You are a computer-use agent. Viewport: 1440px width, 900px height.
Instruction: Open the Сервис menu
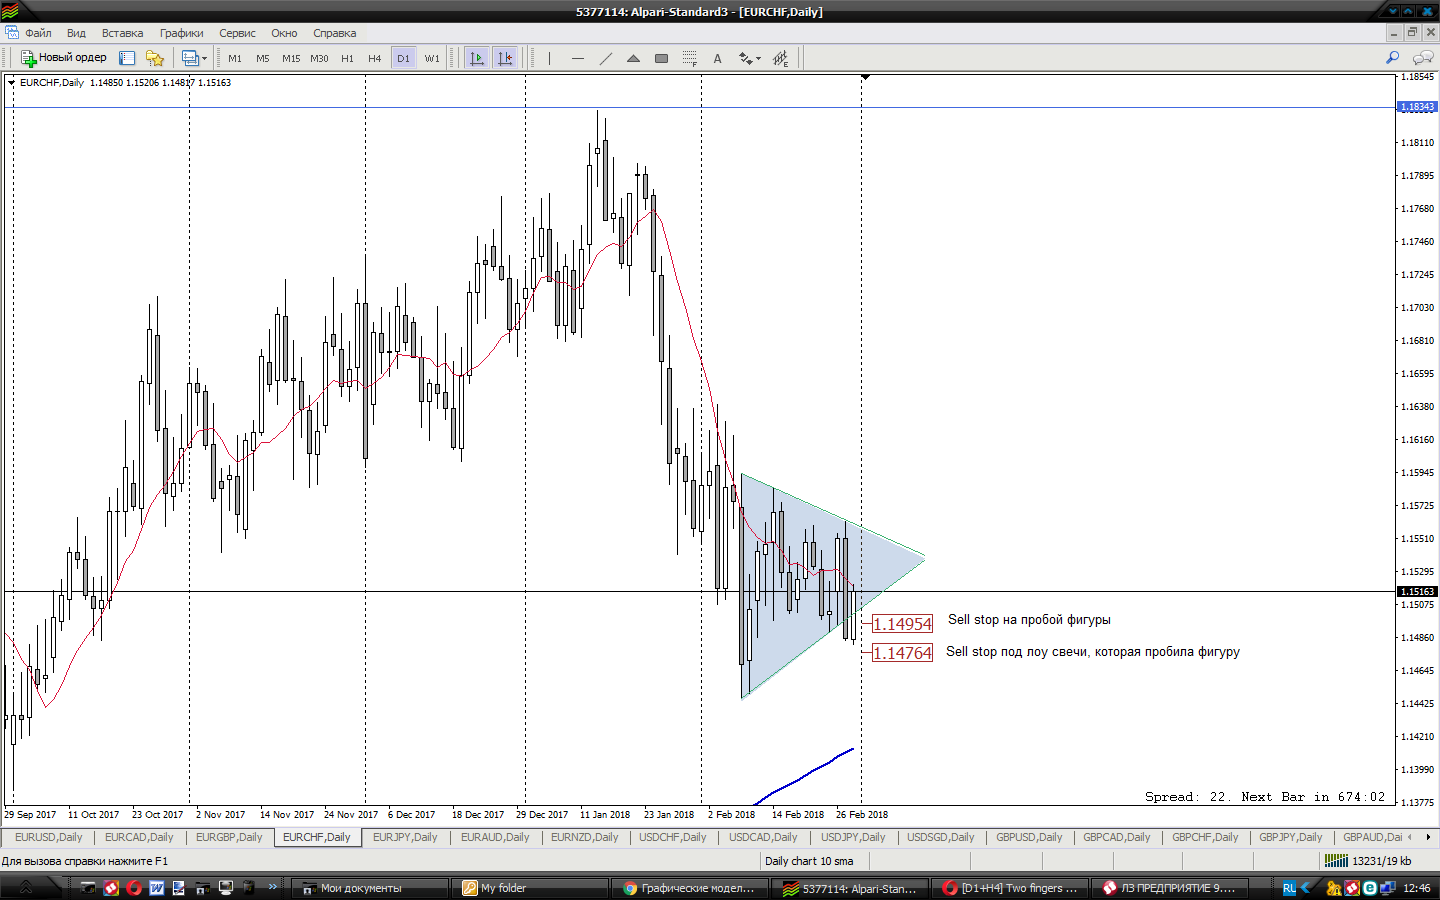pos(237,33)
